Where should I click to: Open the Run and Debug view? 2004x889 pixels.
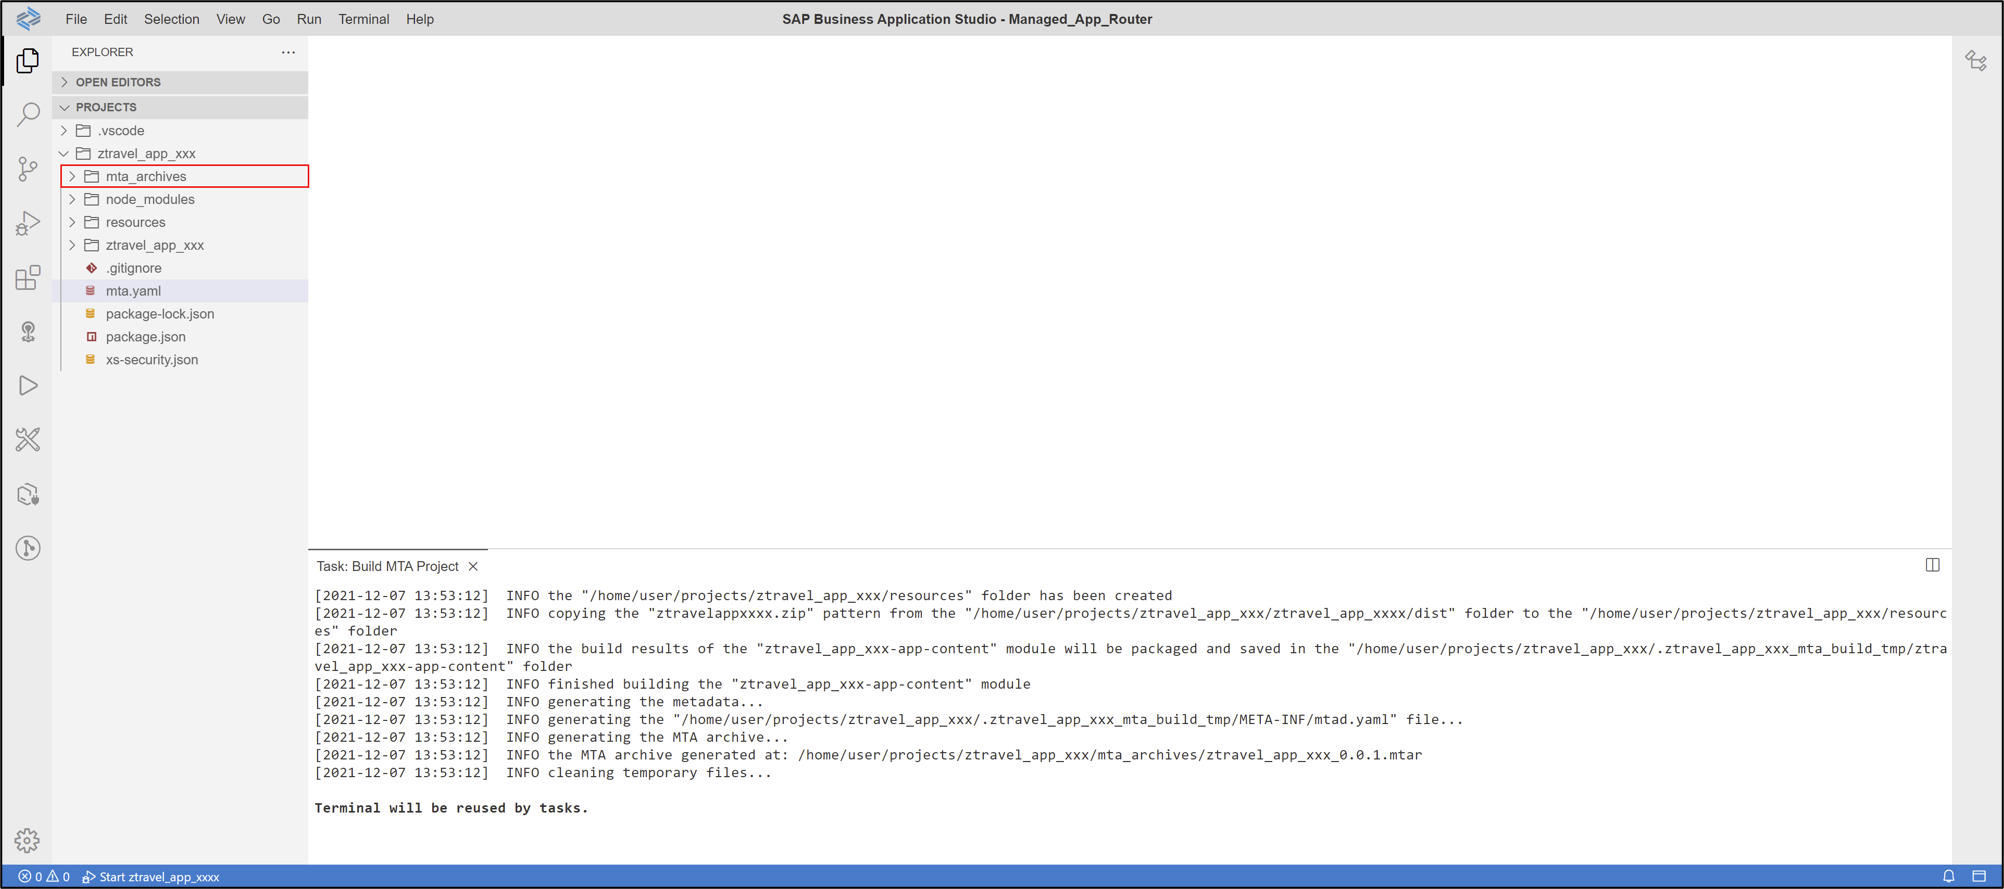click(x=28, y=223)
